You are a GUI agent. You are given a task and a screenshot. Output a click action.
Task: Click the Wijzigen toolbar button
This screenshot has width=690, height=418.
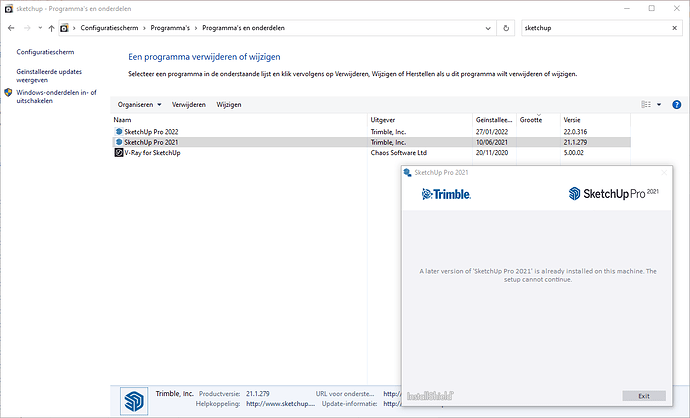pos(229,105)
